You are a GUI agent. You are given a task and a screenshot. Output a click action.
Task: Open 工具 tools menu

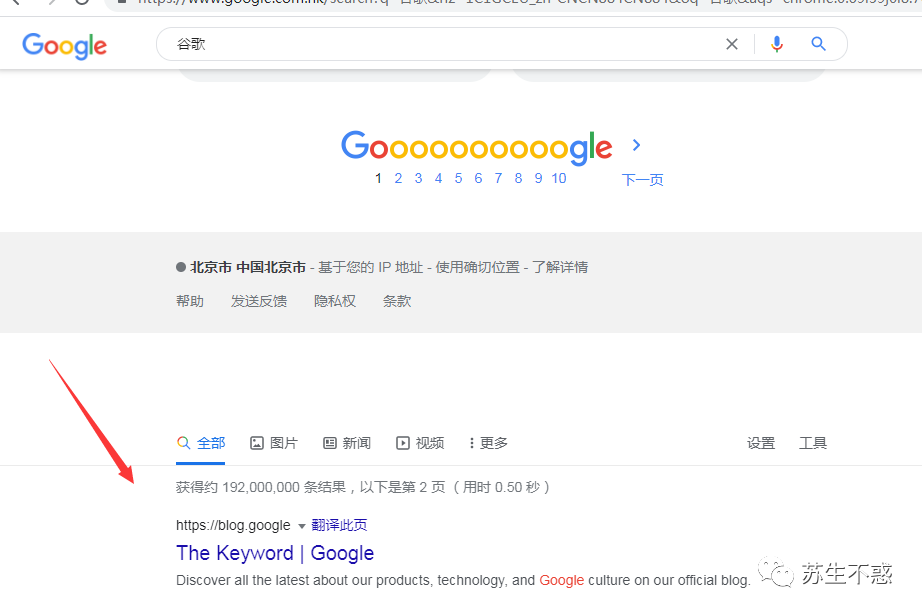tap(813, 443)
